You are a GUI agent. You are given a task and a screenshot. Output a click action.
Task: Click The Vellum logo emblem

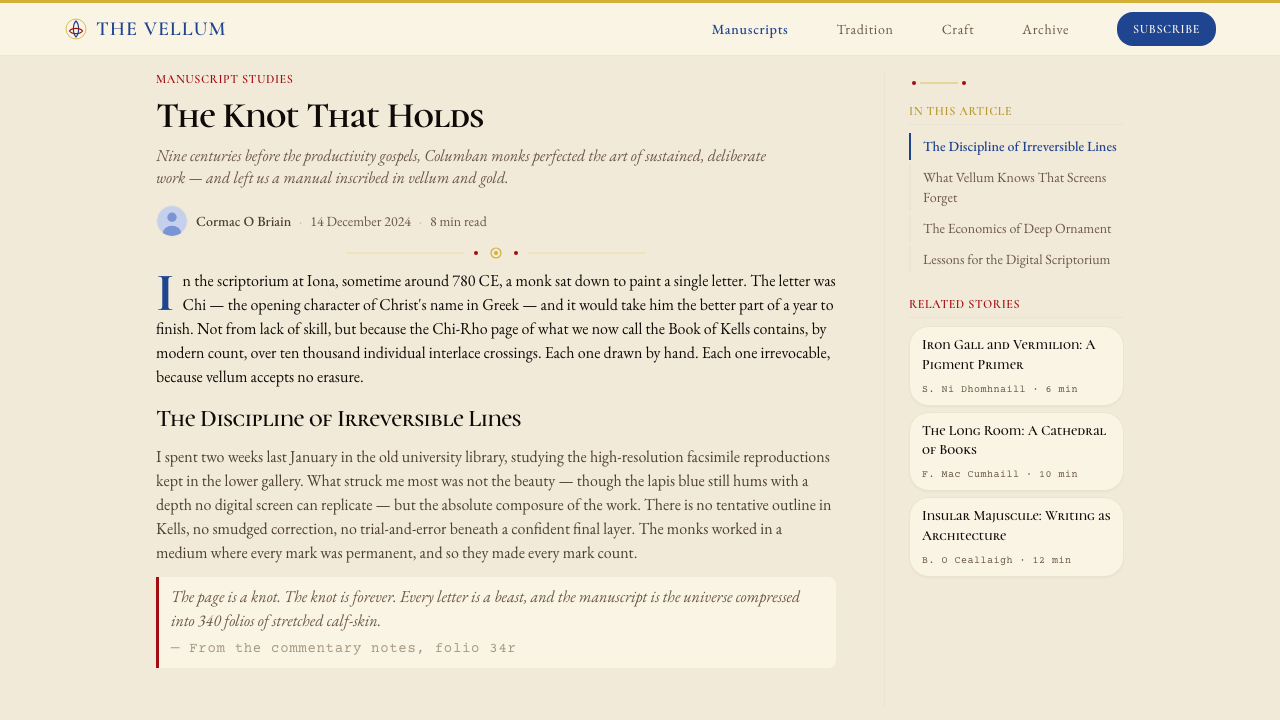click(x=76, y=29)
